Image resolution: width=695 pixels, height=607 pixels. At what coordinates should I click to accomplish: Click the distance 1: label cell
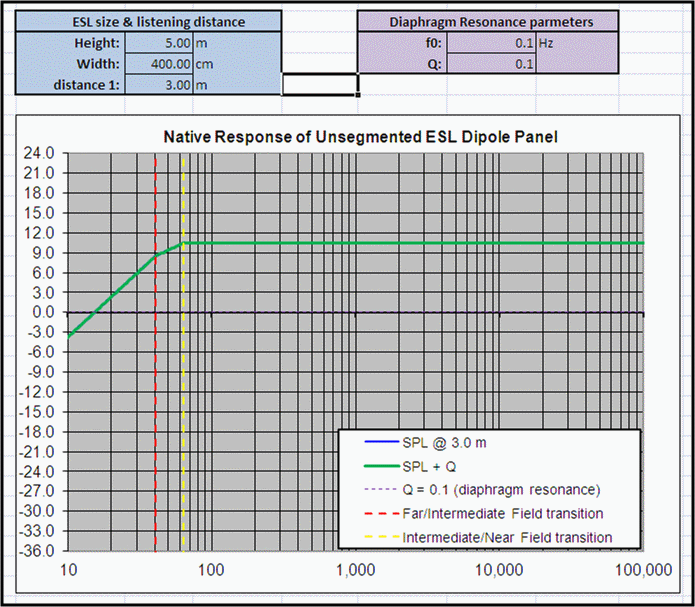pos(70,85)
